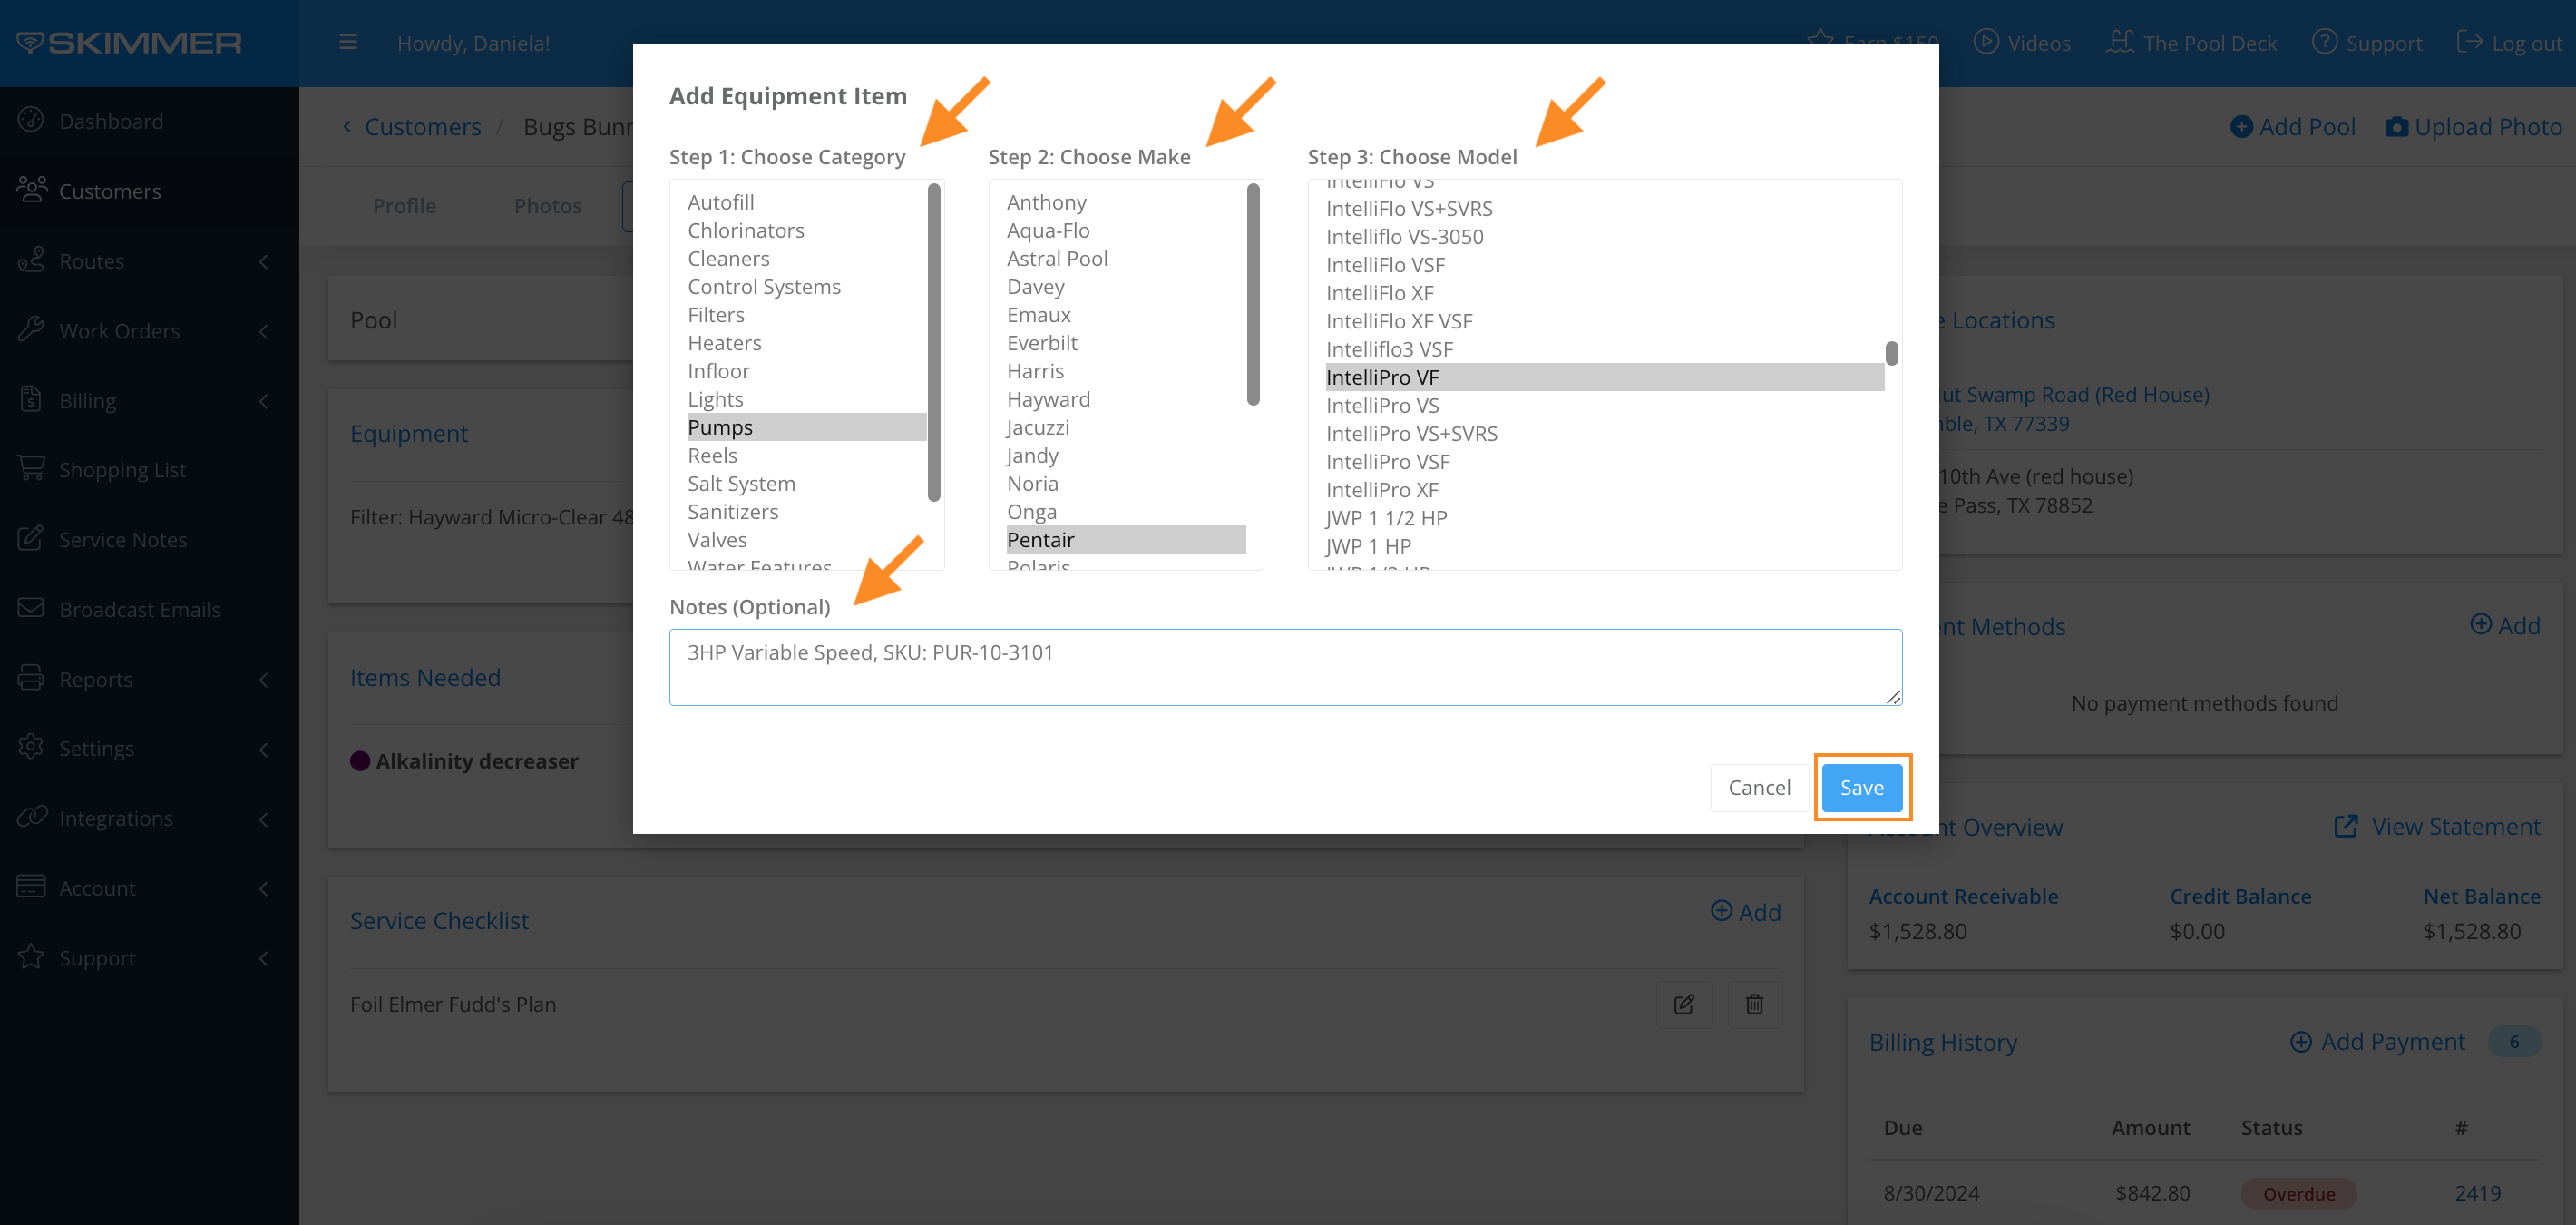
Task: Expand the sidebar Support submenu chevron
Action: click(x=264, y=958)
